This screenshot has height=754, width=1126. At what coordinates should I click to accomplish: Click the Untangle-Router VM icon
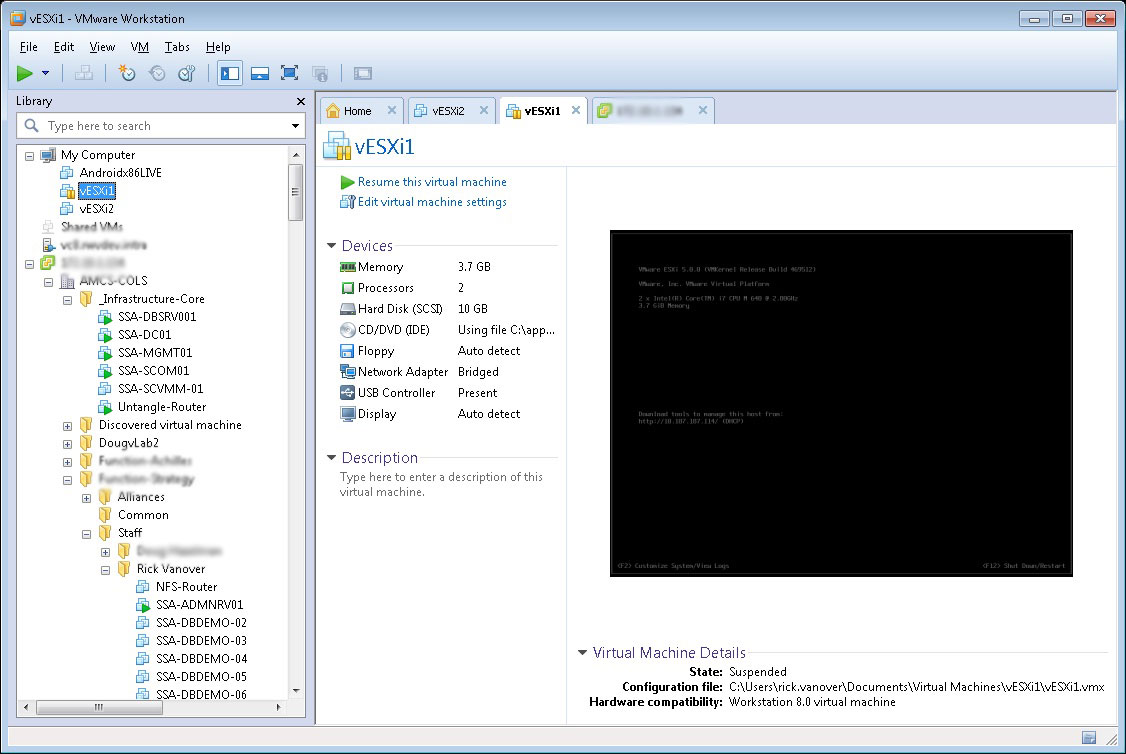[x=105, y=407]
